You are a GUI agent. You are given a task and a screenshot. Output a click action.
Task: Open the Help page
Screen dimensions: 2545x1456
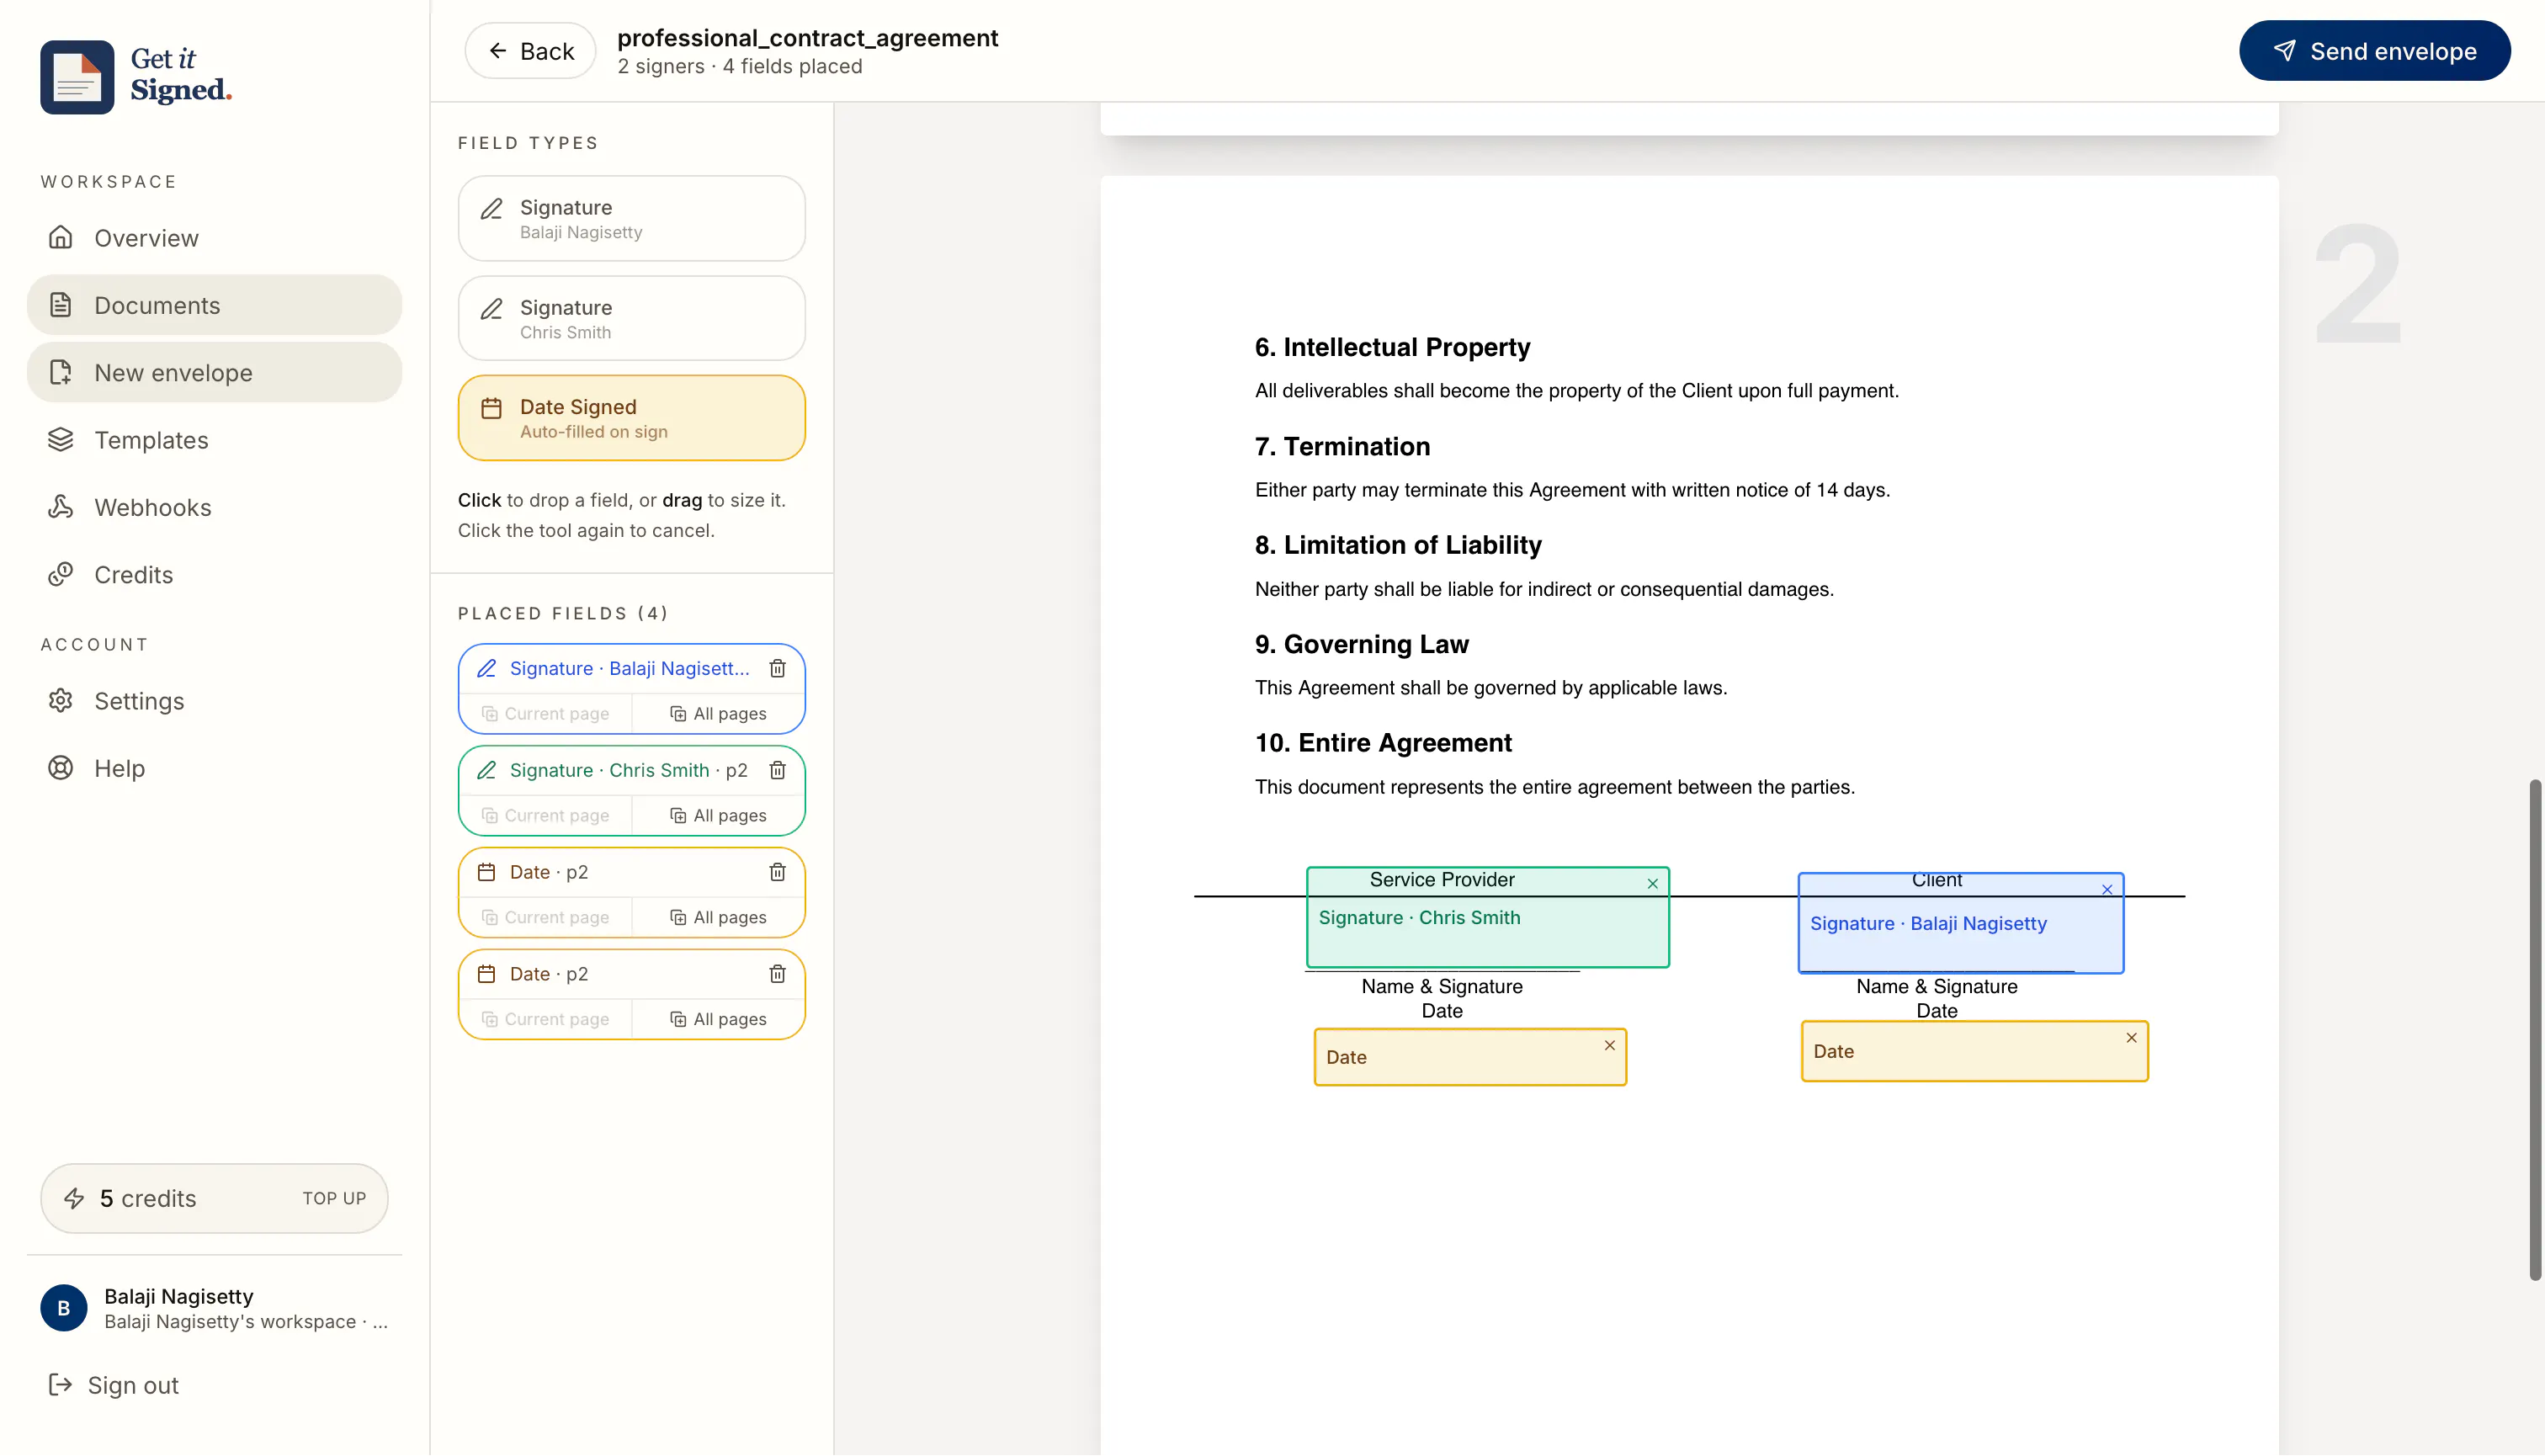pos(214,768)
